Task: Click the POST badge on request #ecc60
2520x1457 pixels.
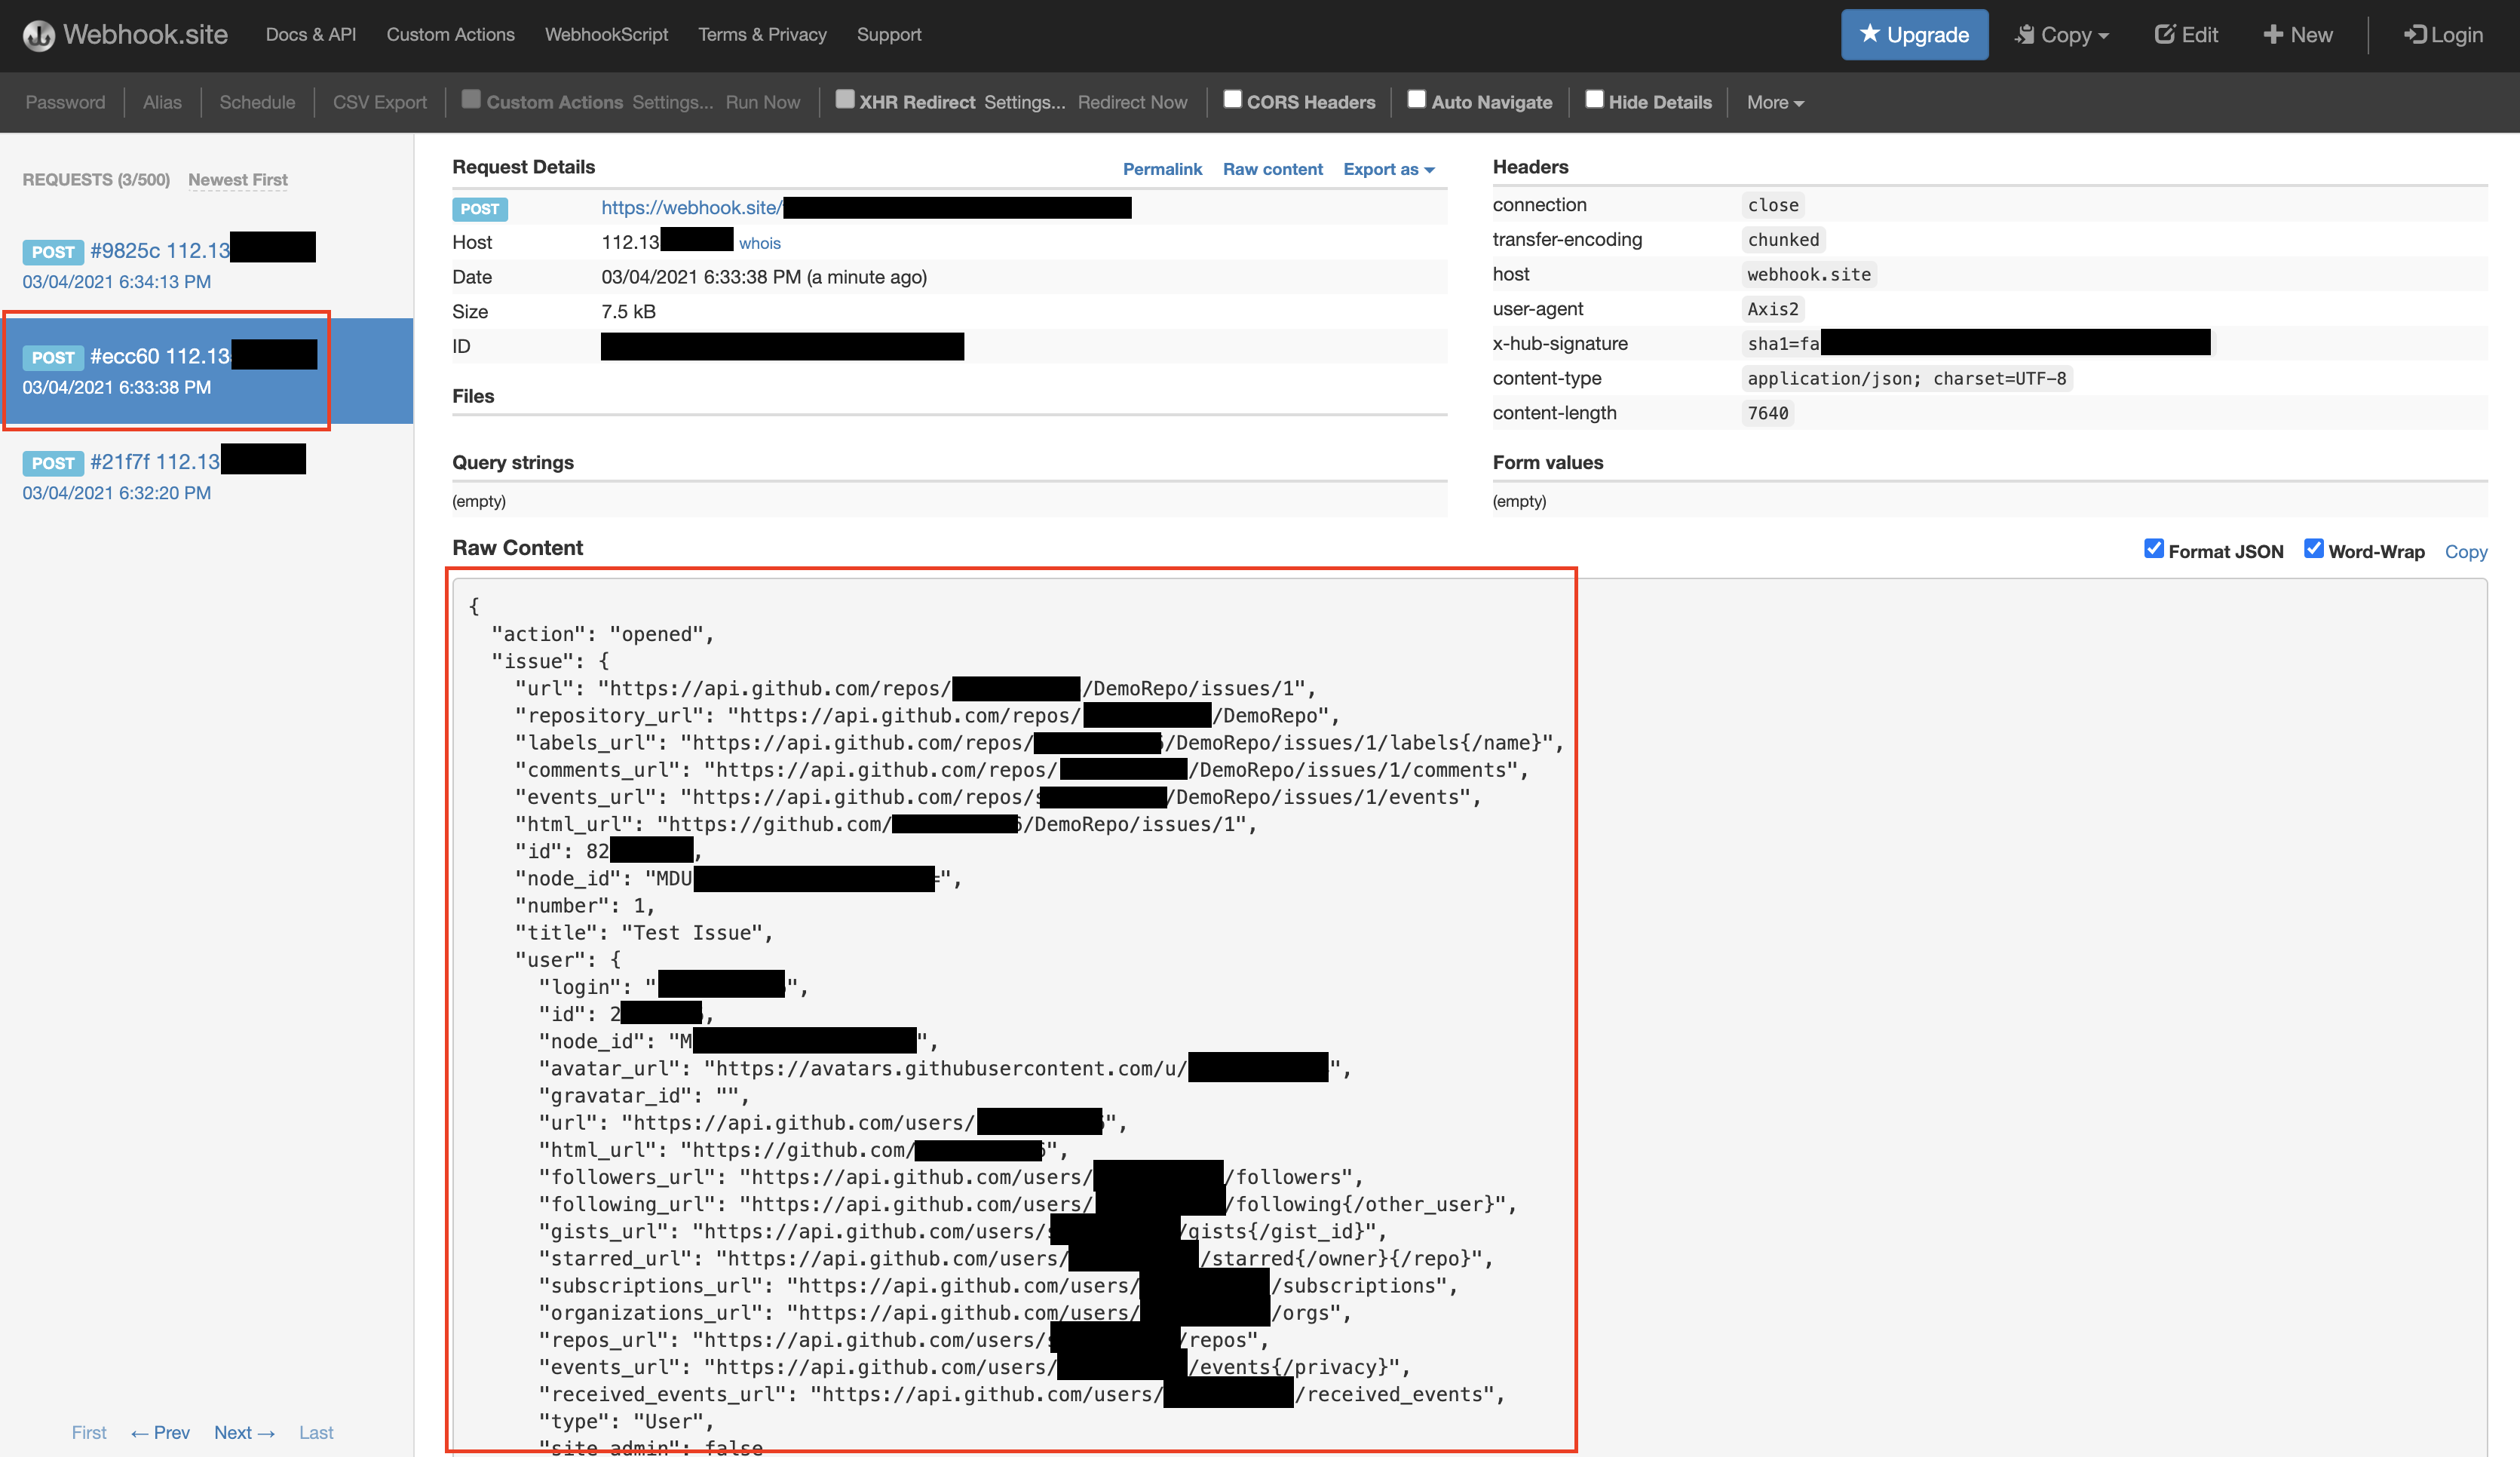Action: pos(53,357)
